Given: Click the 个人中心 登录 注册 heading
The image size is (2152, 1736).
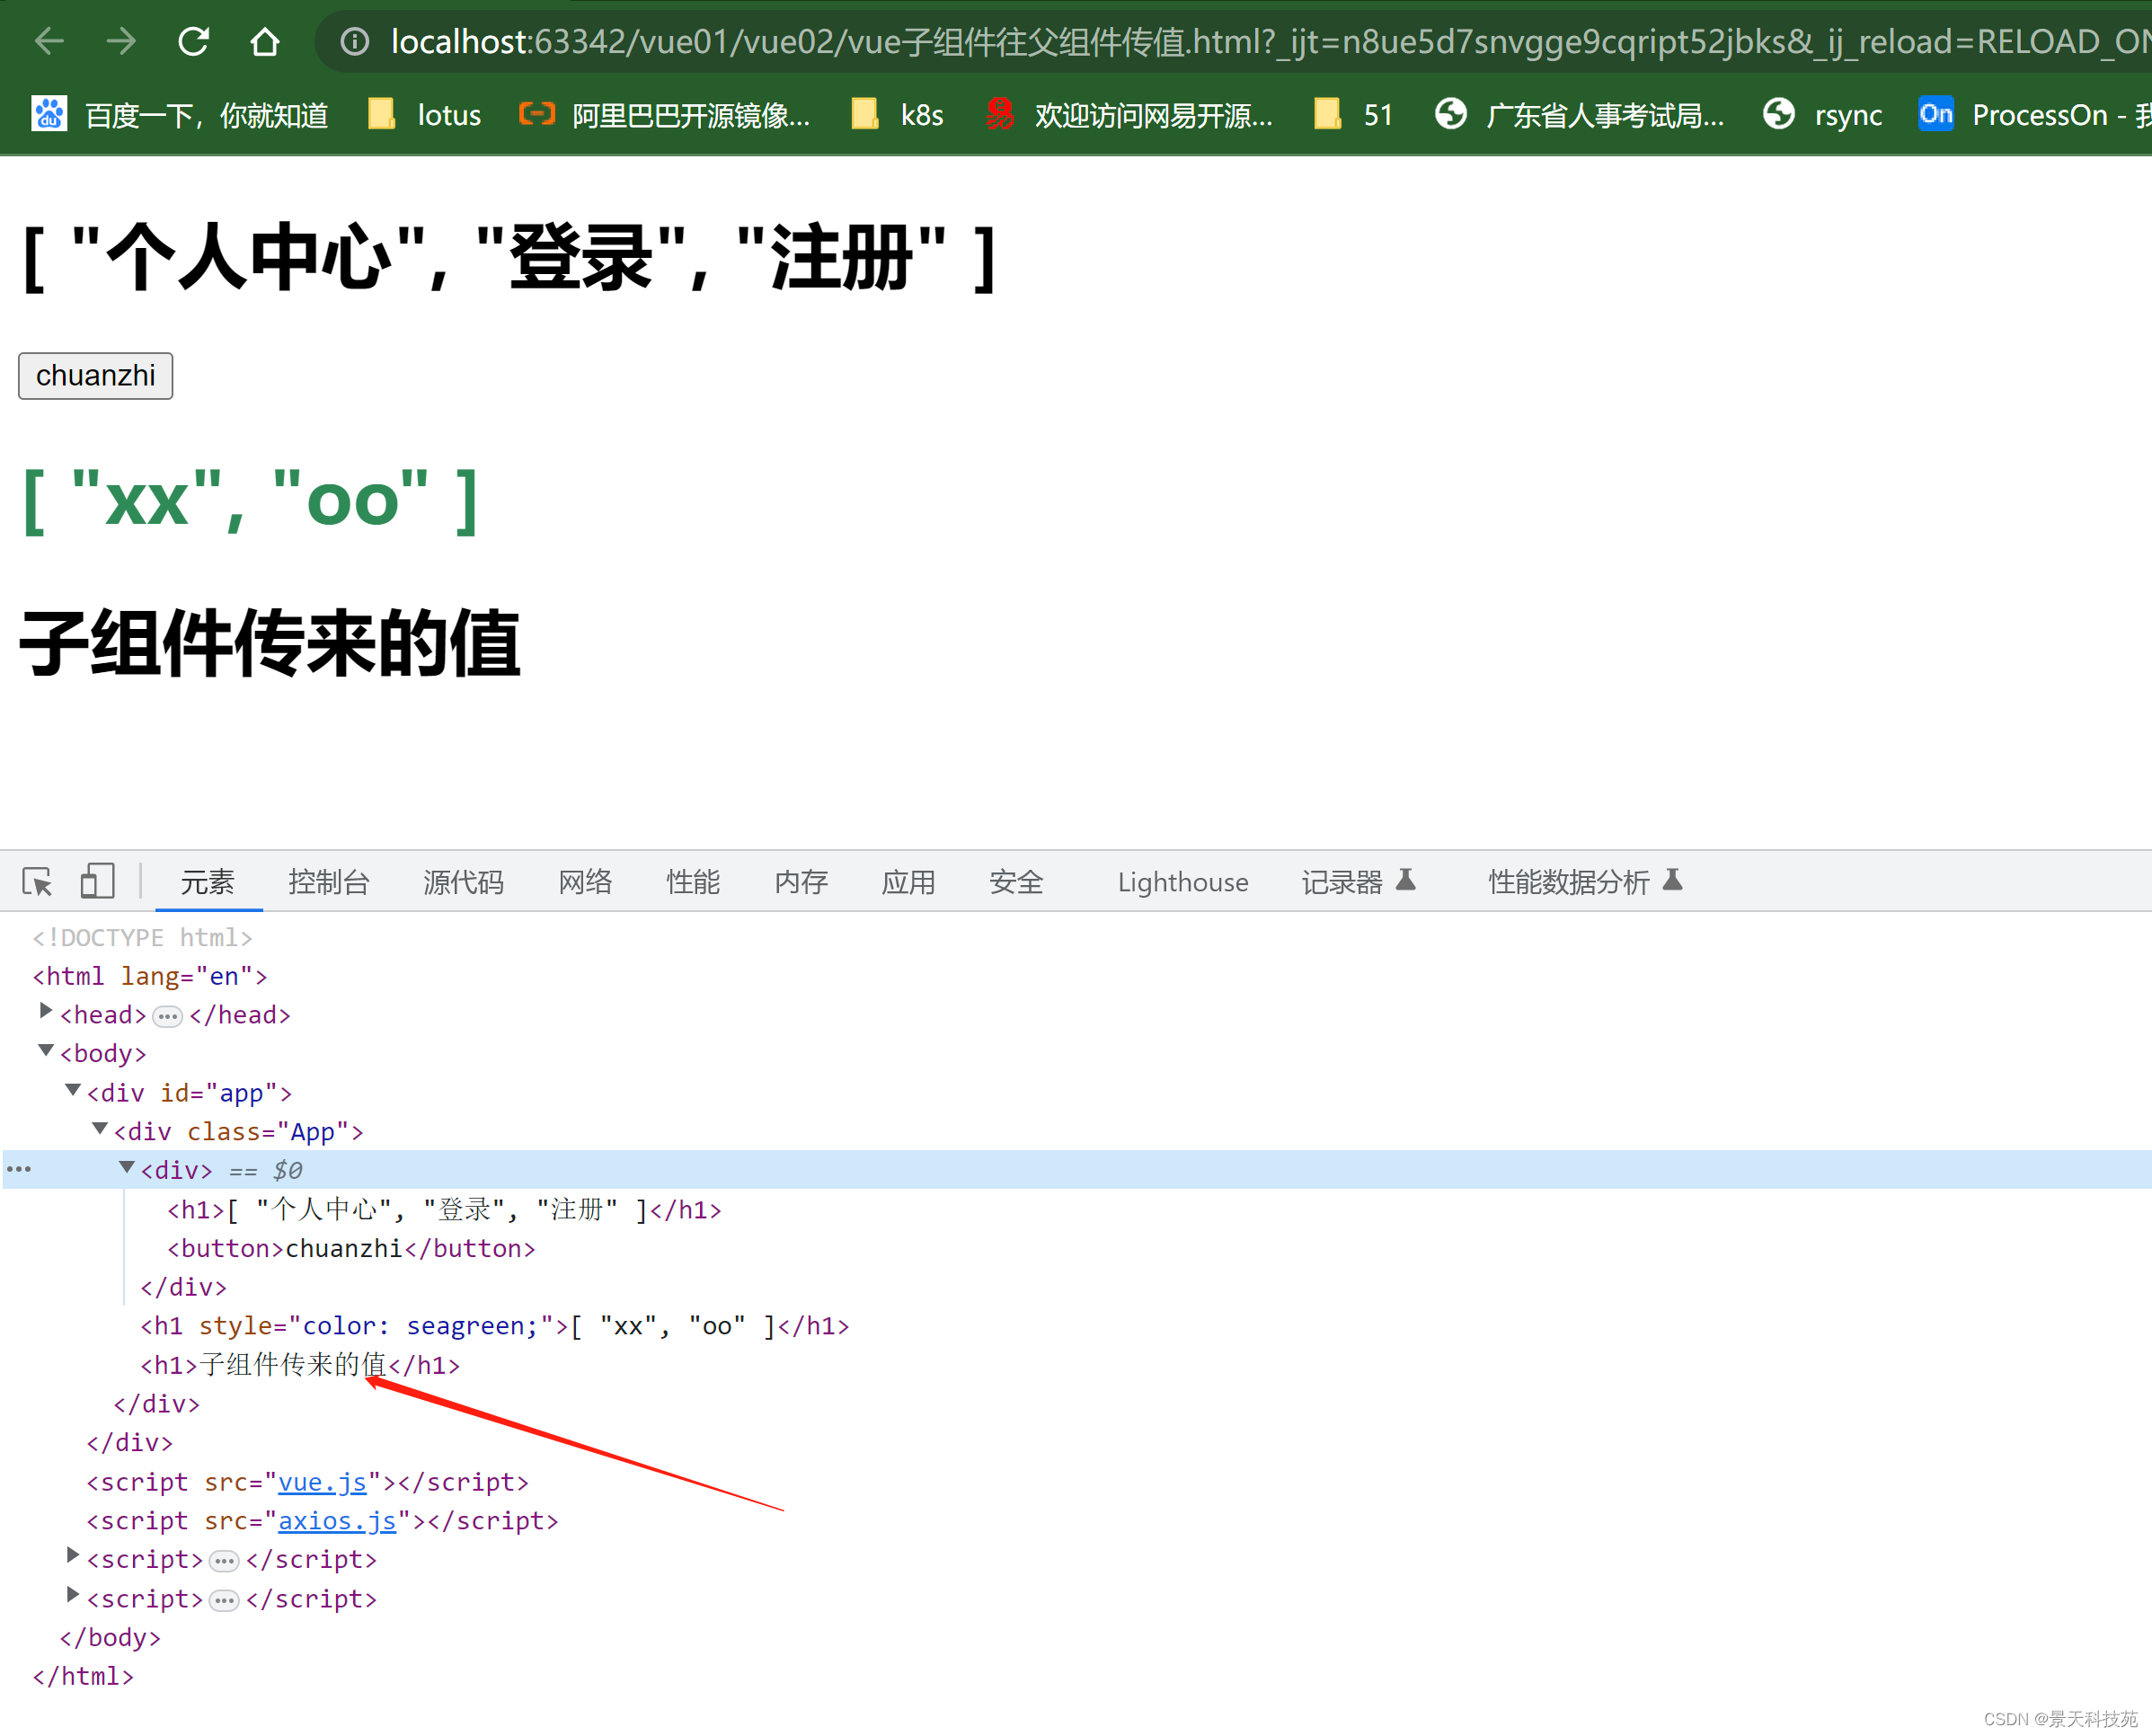Looking at the screenshot, I should (x=510, y=258).
